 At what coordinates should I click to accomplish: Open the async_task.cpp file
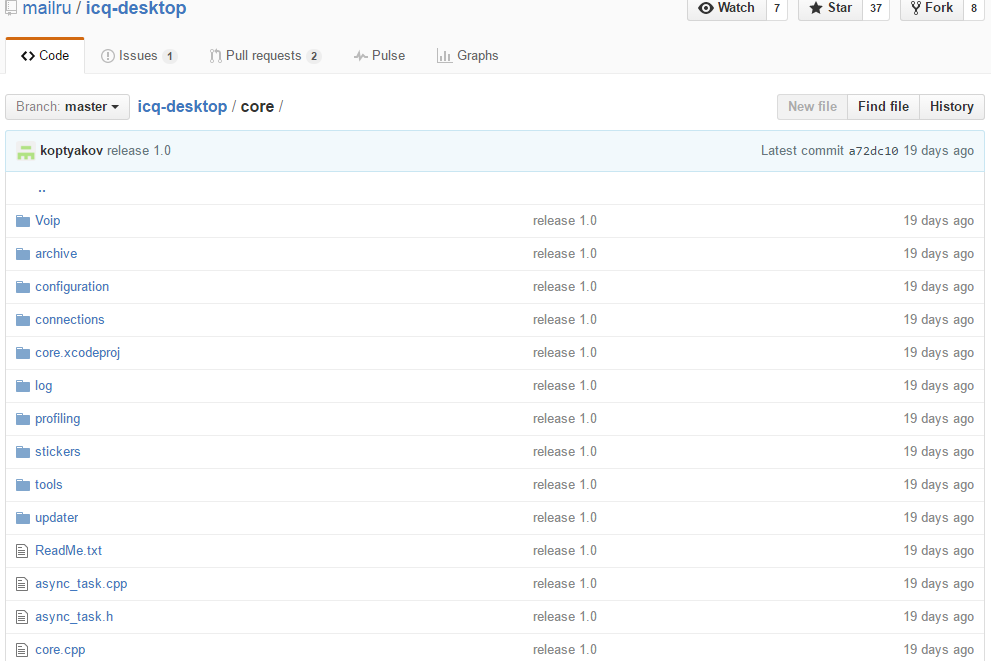click(x=81, y=584)
